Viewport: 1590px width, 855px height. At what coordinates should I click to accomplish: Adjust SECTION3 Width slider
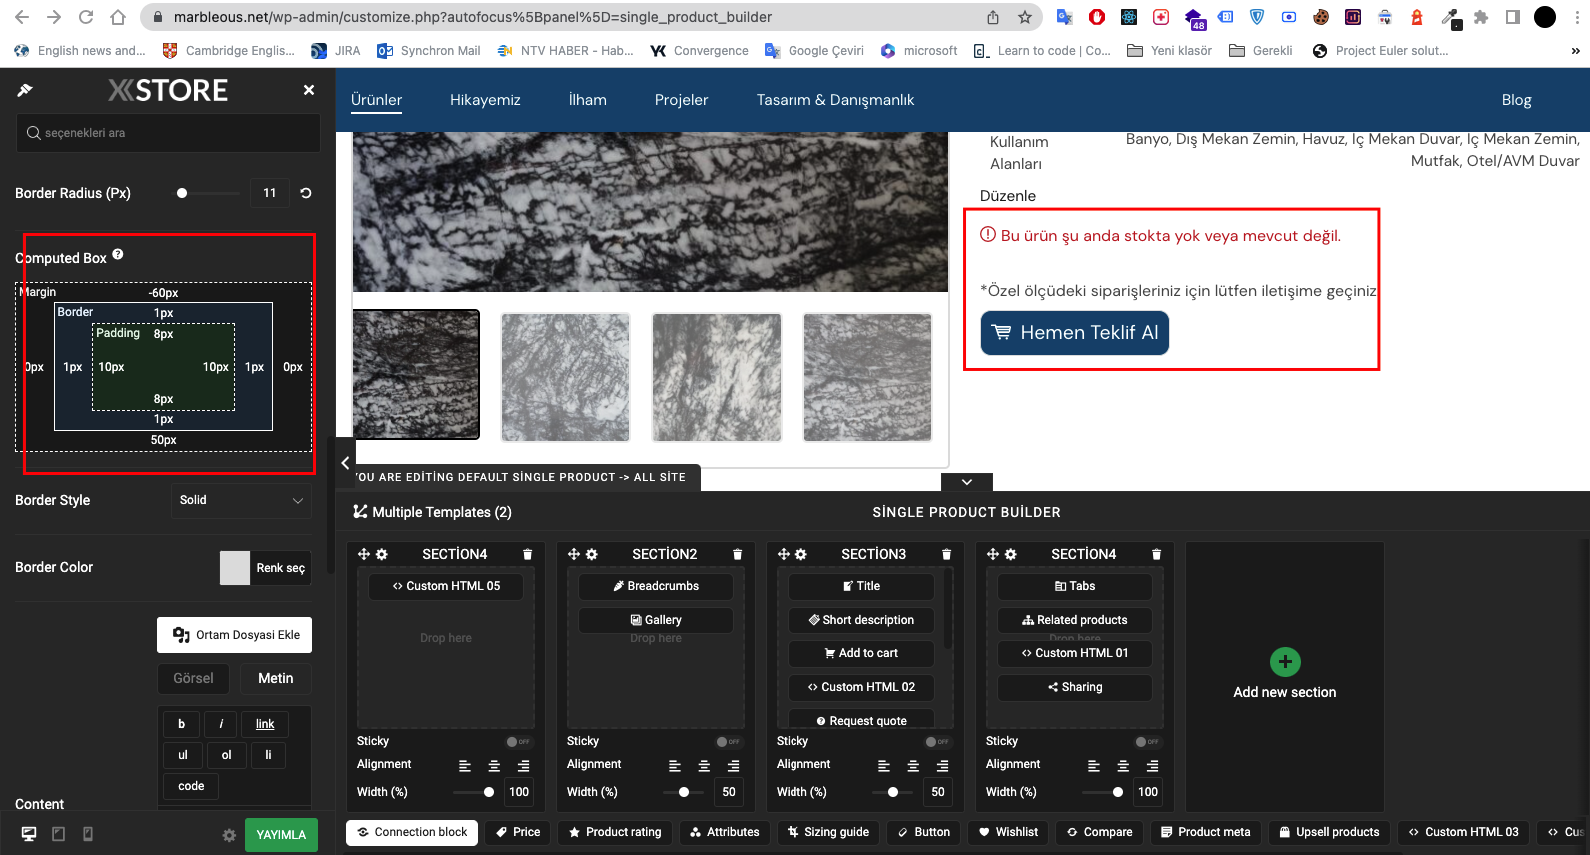point(893,792)
